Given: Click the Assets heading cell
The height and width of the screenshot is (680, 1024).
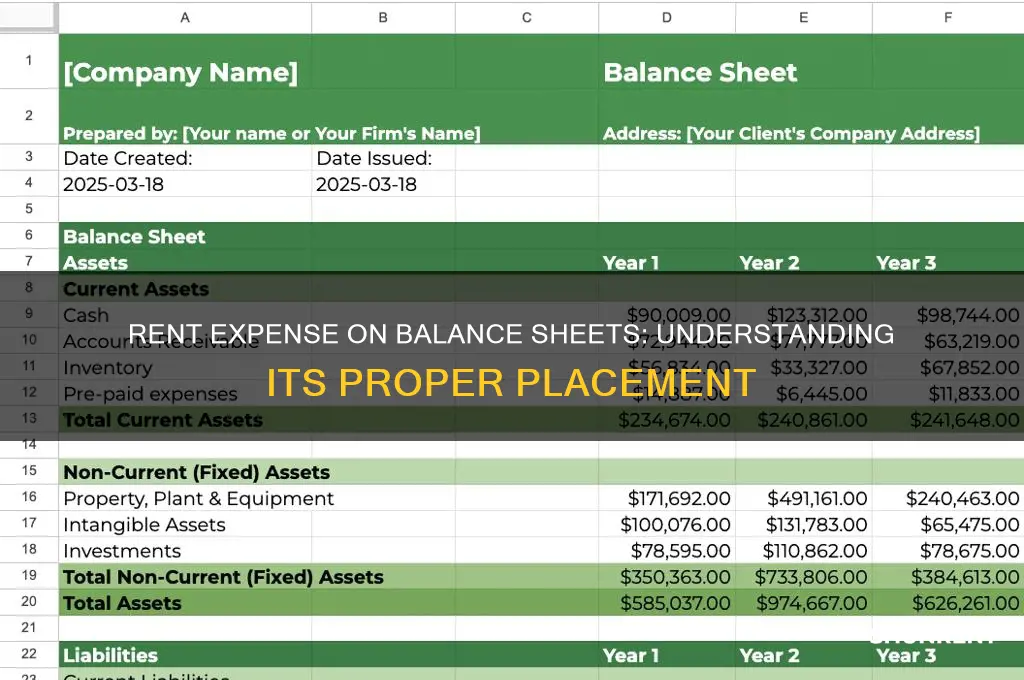Looking at the screenshot, I should tap(95, 263).
